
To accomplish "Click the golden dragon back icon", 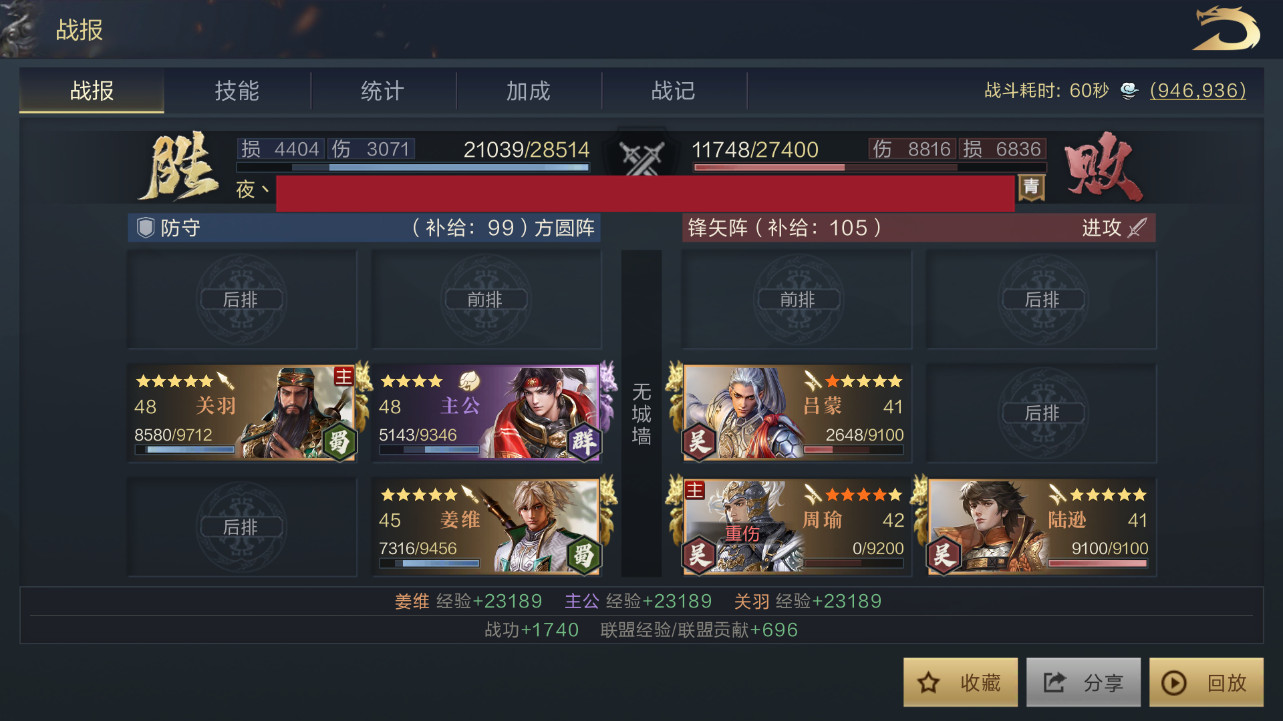I will tap(1226, 28).
